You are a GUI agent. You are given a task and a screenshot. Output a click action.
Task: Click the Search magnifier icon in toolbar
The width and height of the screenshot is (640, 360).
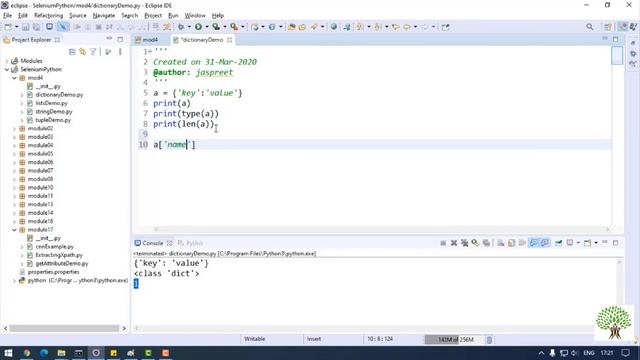click(x=590, y=27)
